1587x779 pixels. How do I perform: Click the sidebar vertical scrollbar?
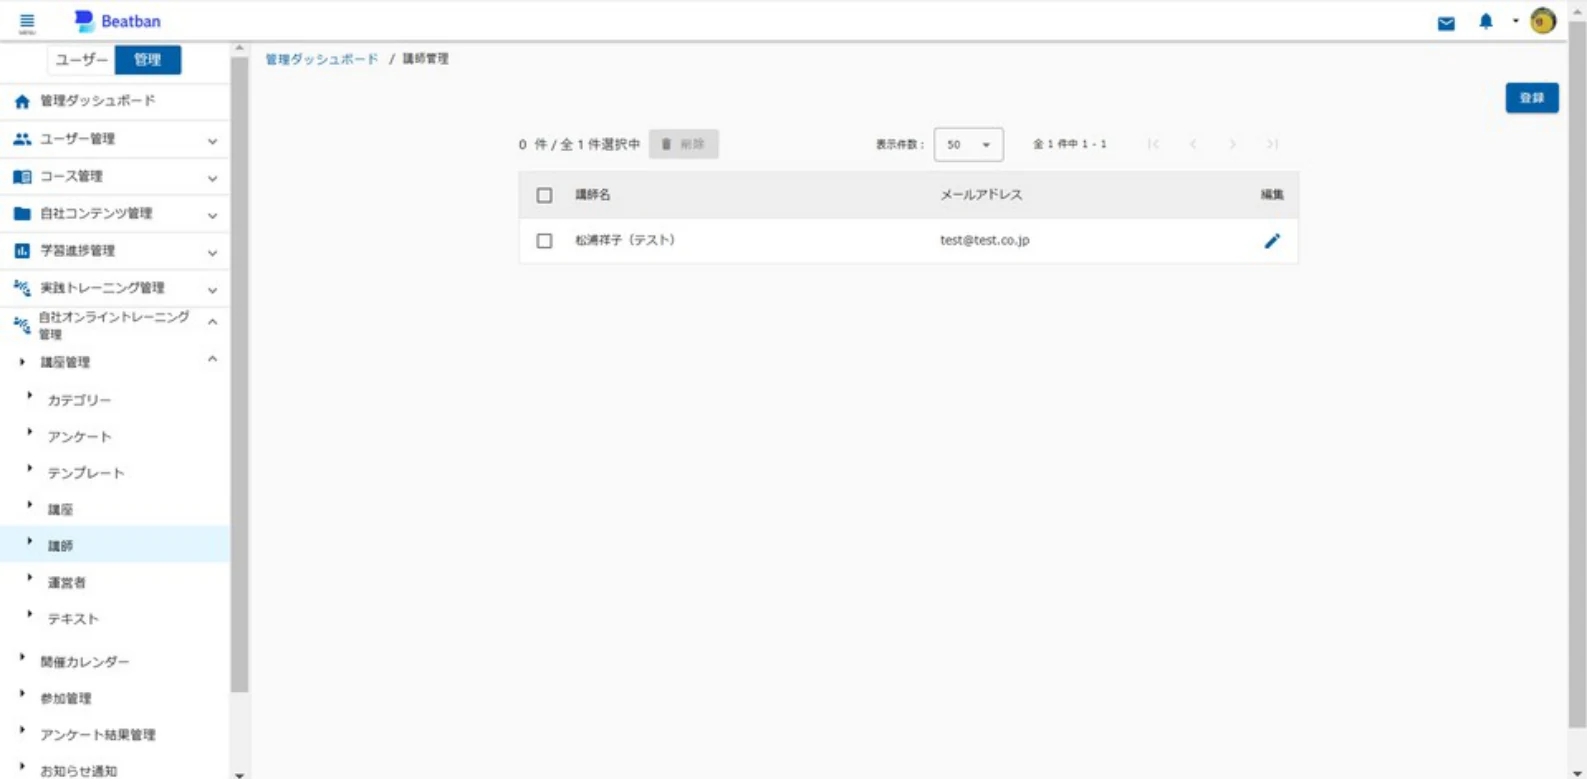239,375
